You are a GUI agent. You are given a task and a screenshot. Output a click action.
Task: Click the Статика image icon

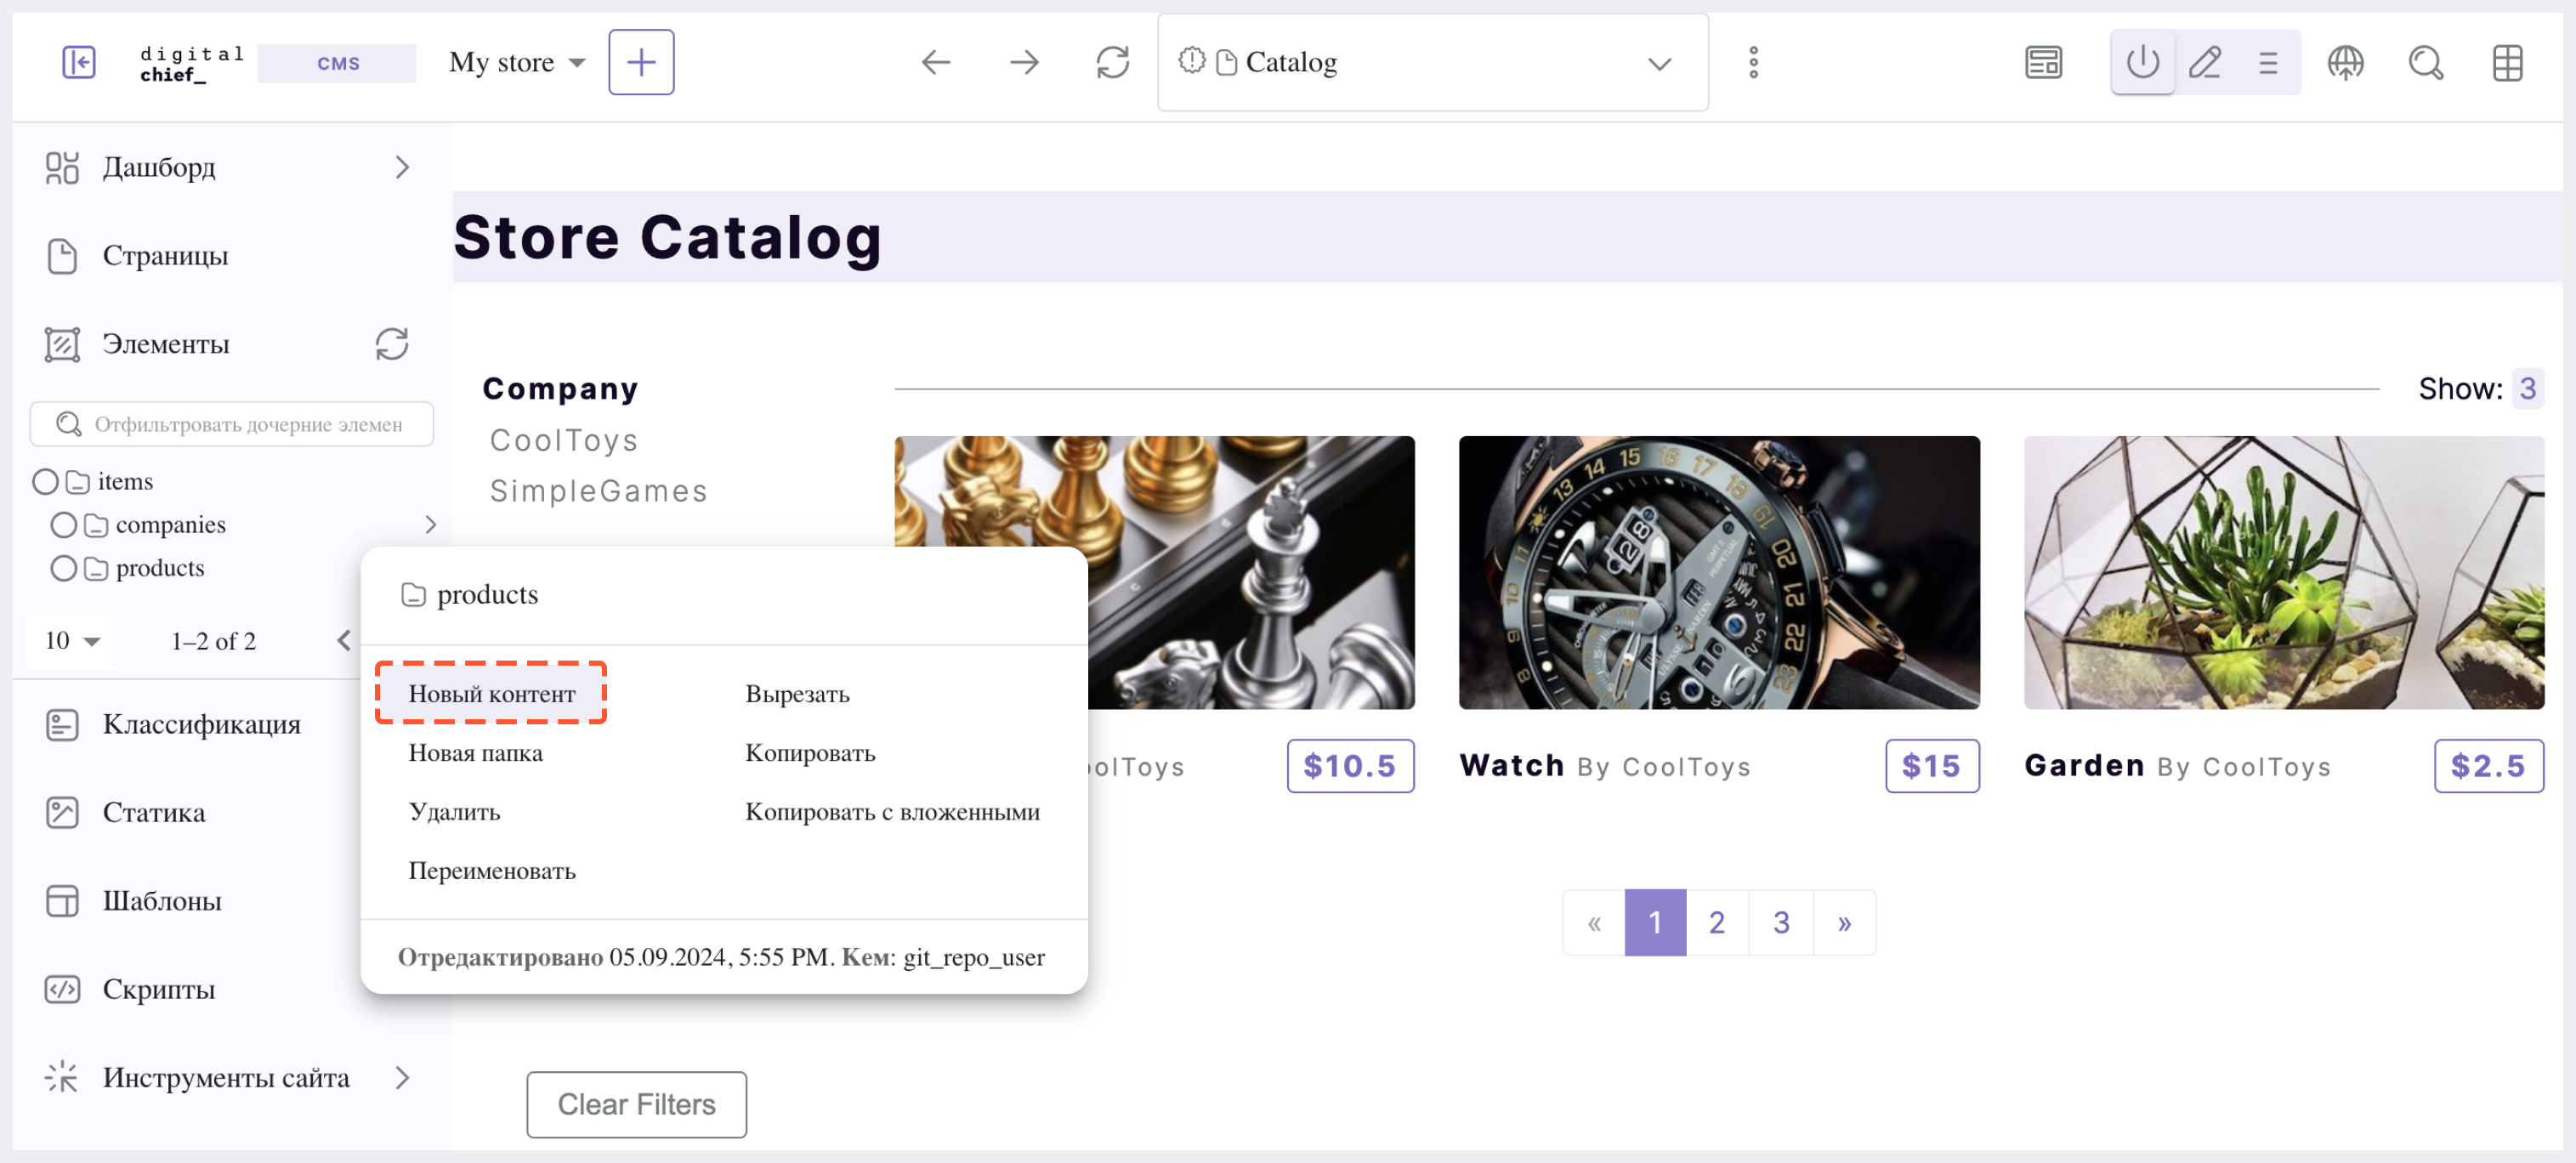(x=62, y=812)
